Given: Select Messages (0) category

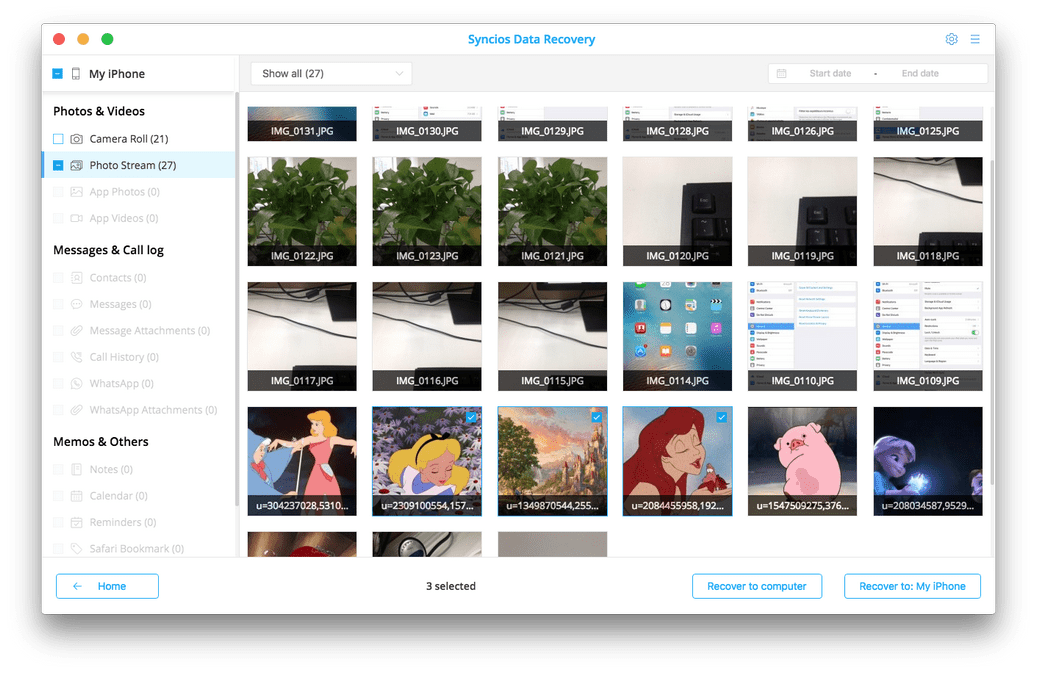Looking at the screenshot, I should coord(139,304).
